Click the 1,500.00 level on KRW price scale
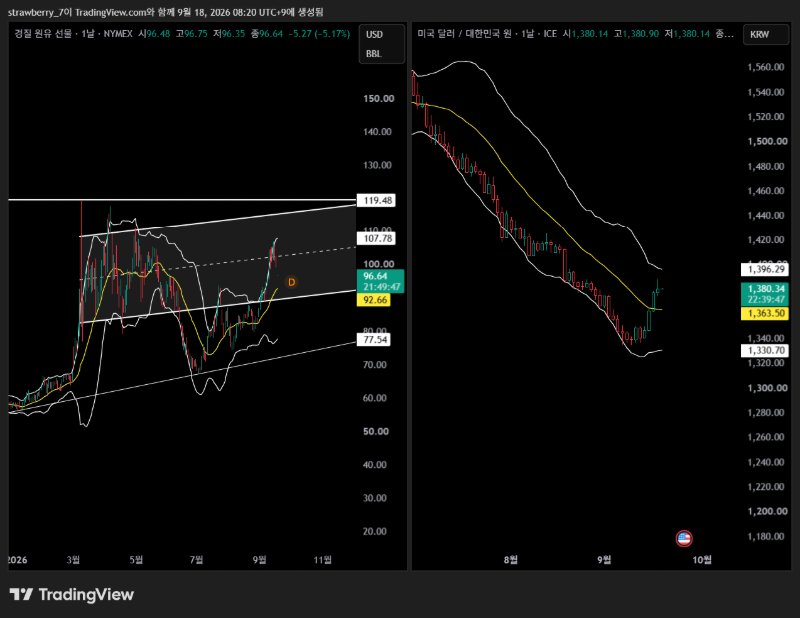Viewport: 800px width, 618px height. click(x=767, y=141)
